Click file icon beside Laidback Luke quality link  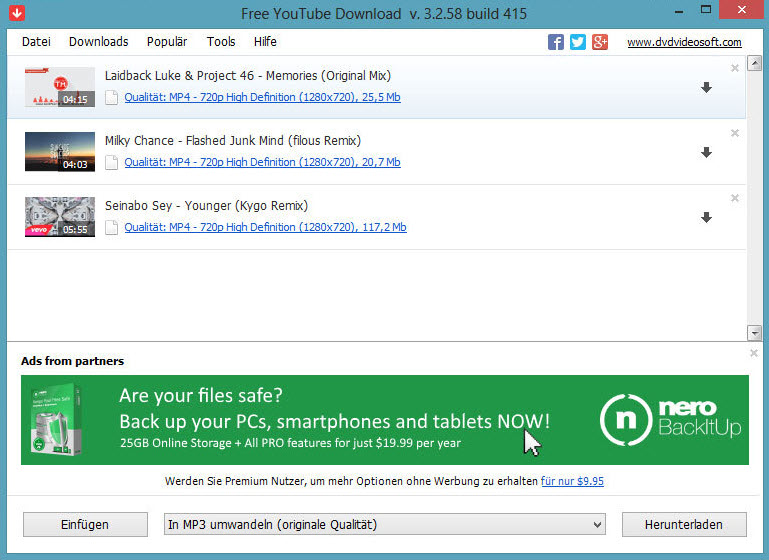[x=112, y=98]
